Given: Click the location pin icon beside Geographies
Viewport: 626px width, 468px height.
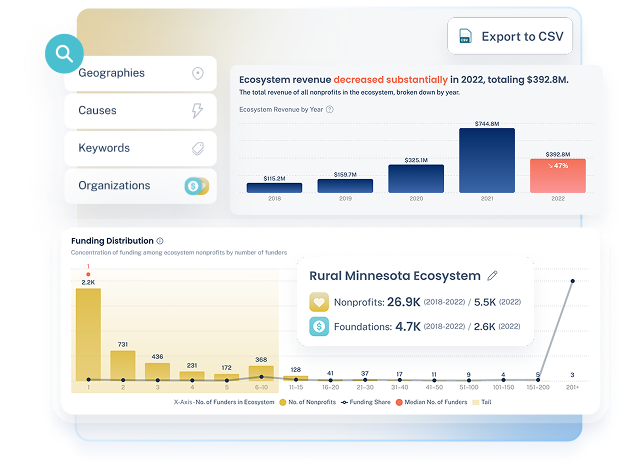Looking at the screenshot, I should (197, 73).
